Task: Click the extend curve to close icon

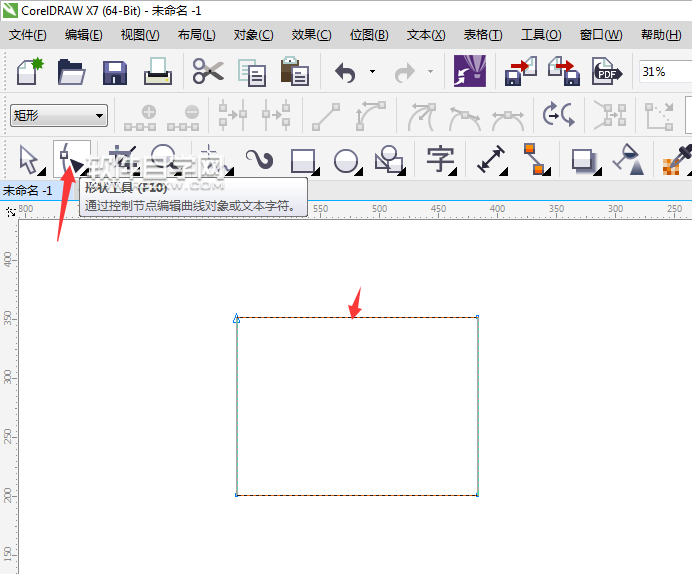Action: [x=659, y=116]
